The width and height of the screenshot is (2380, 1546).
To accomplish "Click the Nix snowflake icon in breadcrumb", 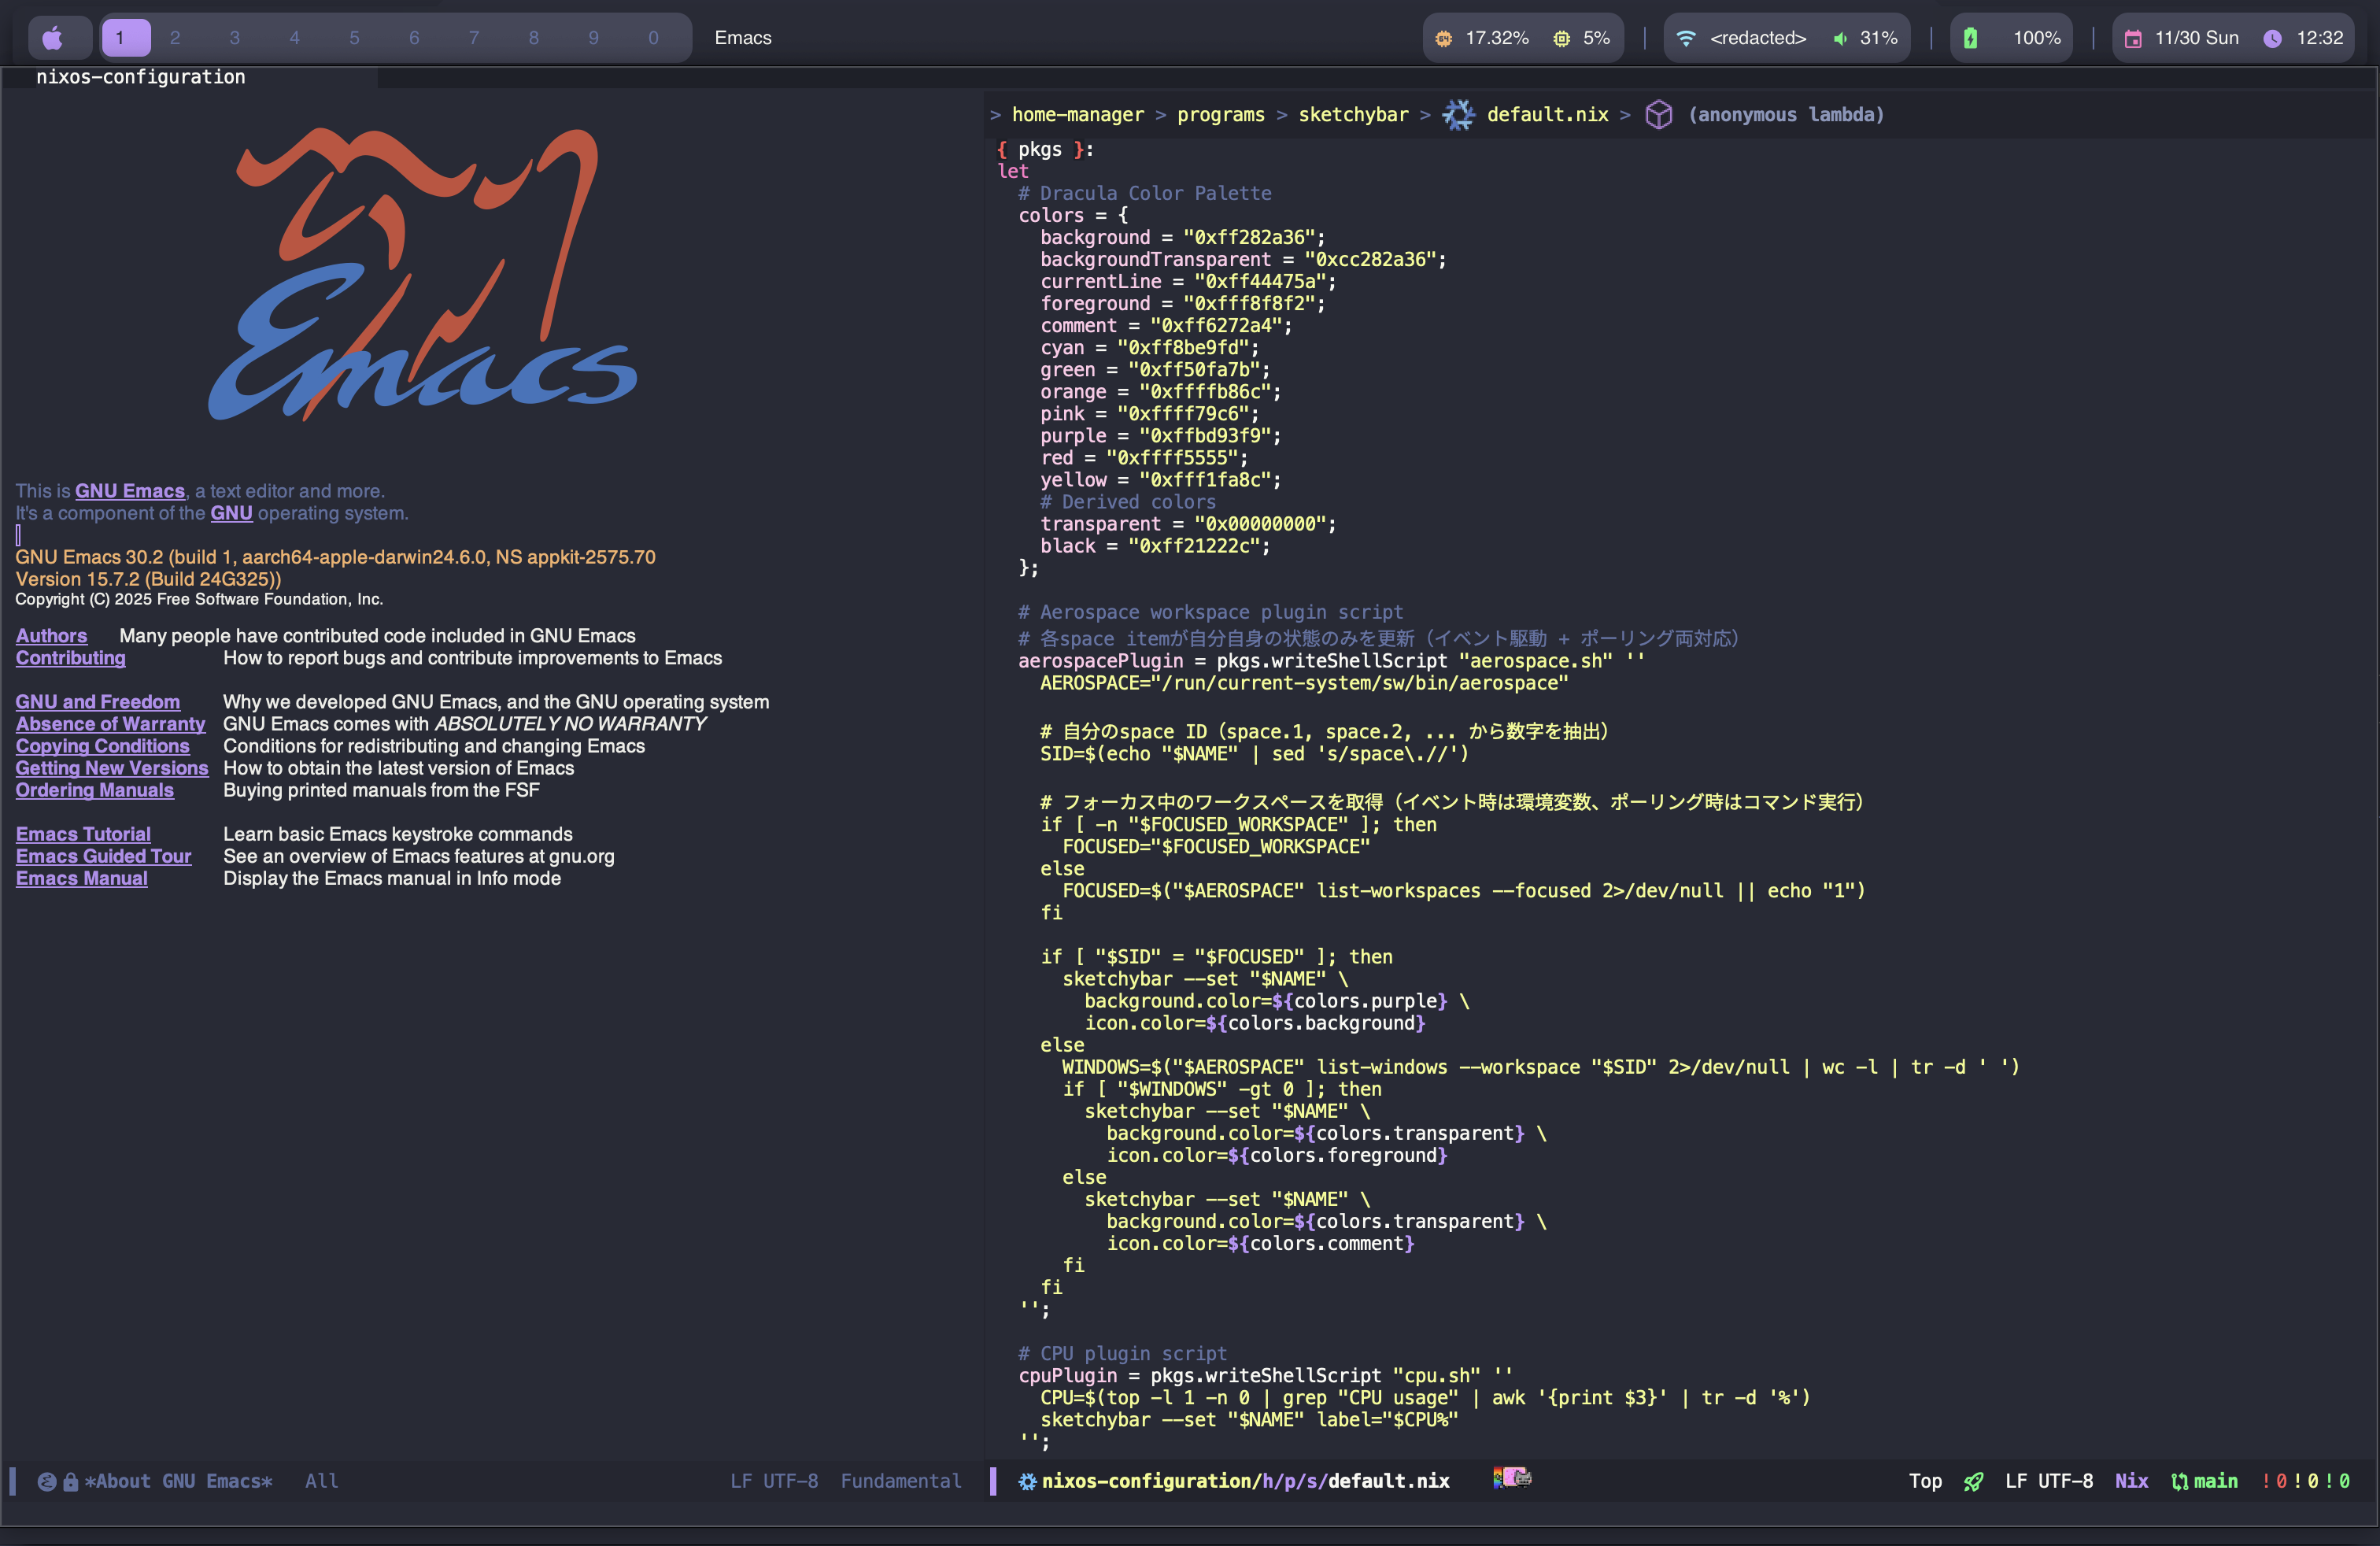I will pos(1458,115).
